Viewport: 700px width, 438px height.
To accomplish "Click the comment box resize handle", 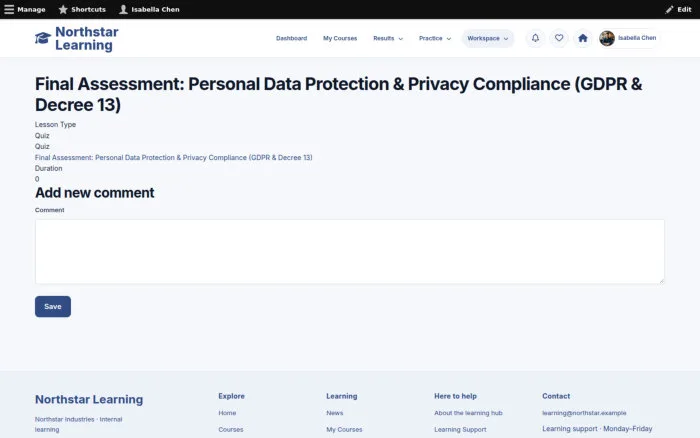I will pyautogui.click(x=661, y=280).
